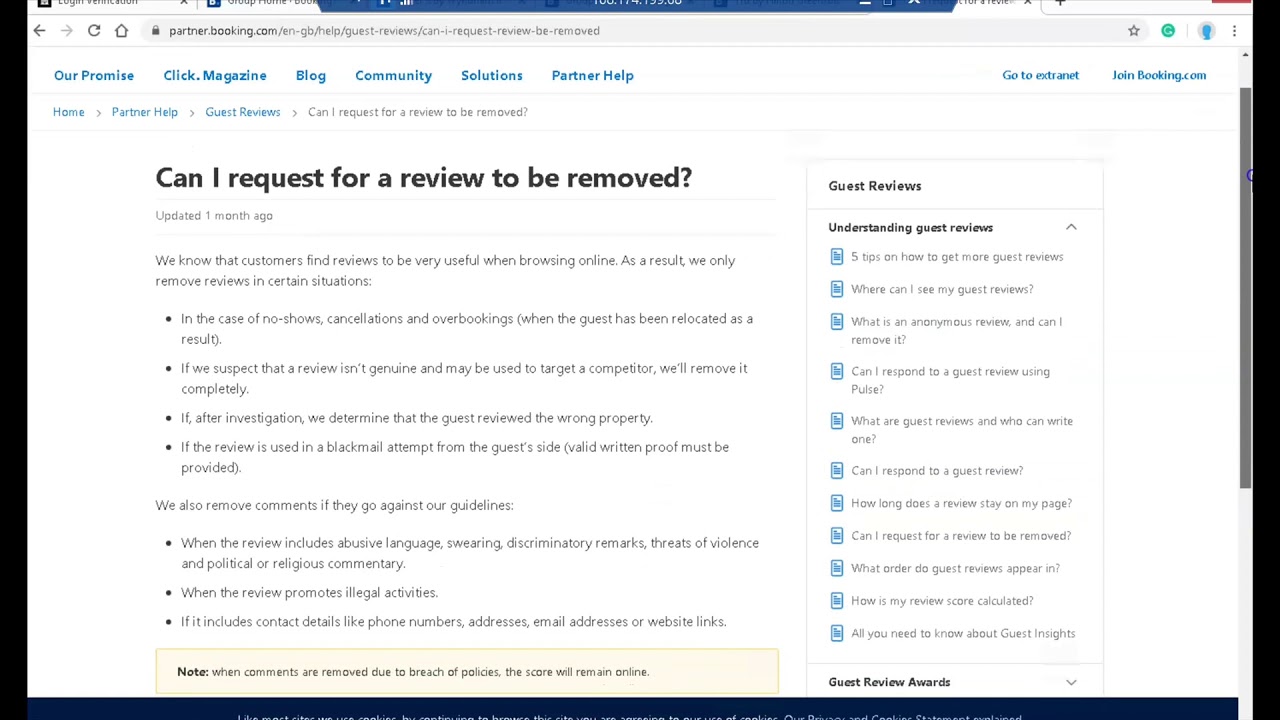Bookmark this page with the star icon
Screen dimensions: 1280x720
coord(1134,31)
